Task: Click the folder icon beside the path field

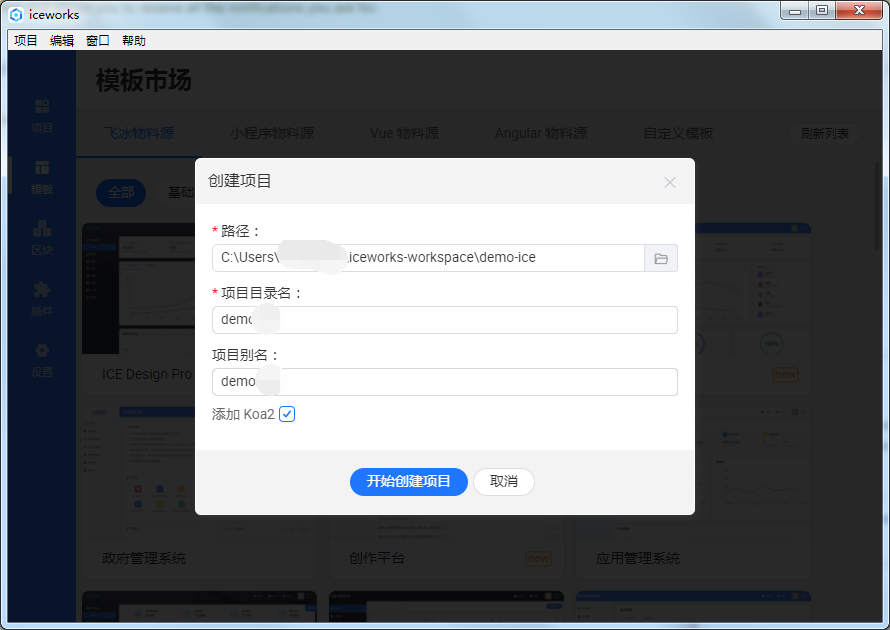Action: click(x=661, y=257)
